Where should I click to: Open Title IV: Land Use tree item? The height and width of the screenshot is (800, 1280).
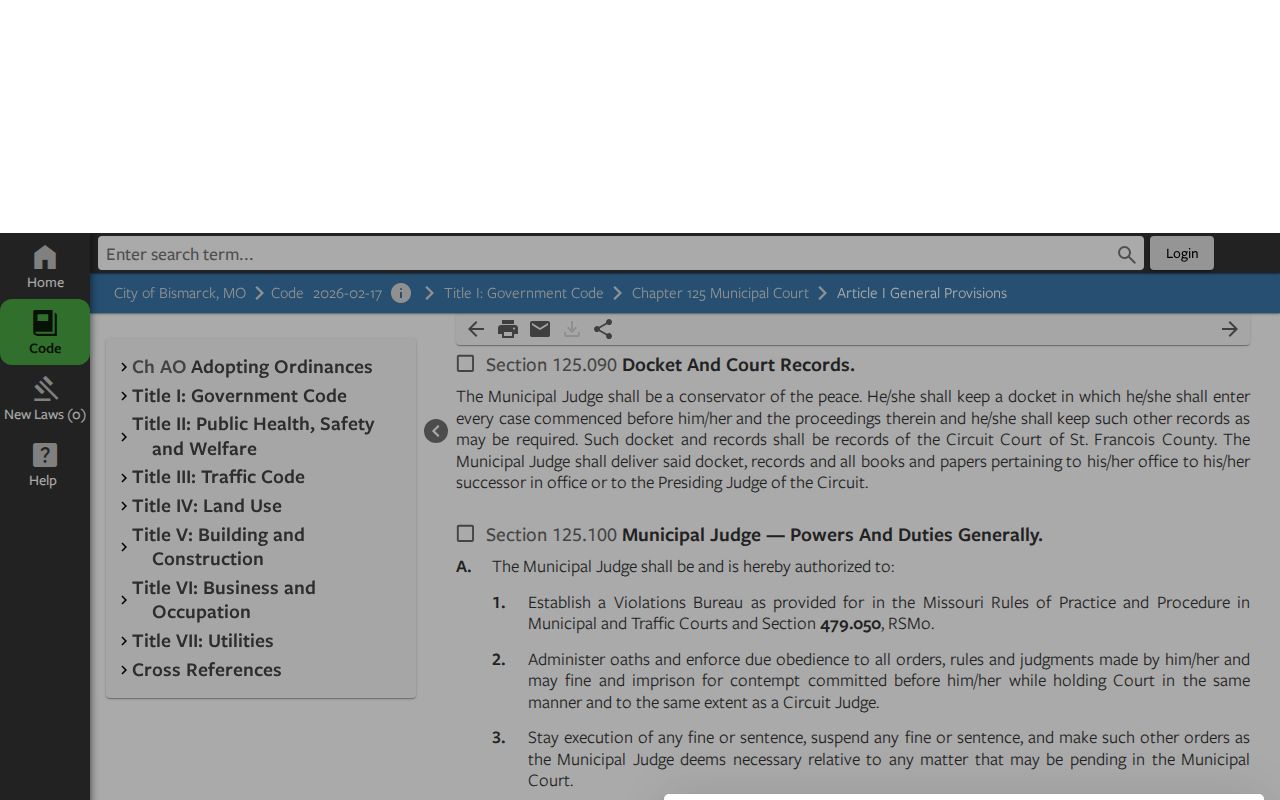[x=207, y=506]
